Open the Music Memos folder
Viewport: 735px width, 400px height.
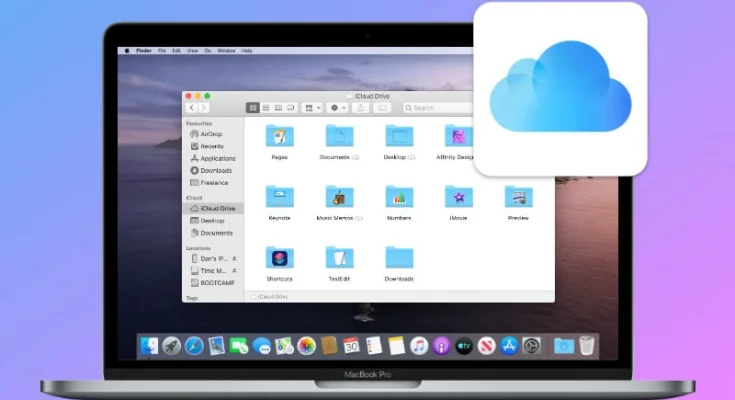click(339, 196)
